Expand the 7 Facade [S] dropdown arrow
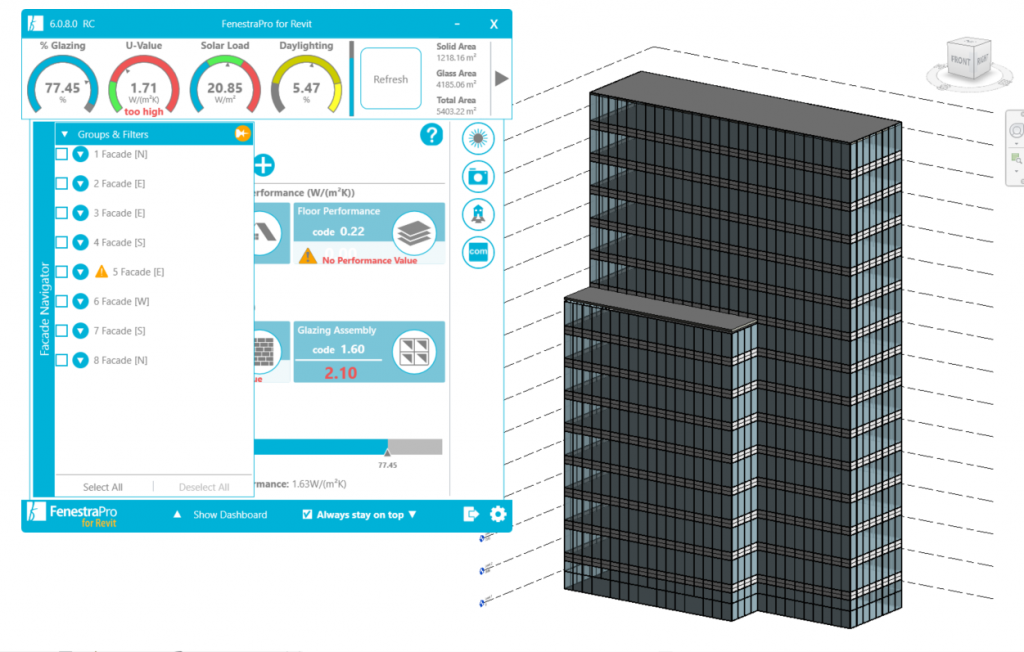This screenshot has height=652, width=1024. (x=80, y=331)
